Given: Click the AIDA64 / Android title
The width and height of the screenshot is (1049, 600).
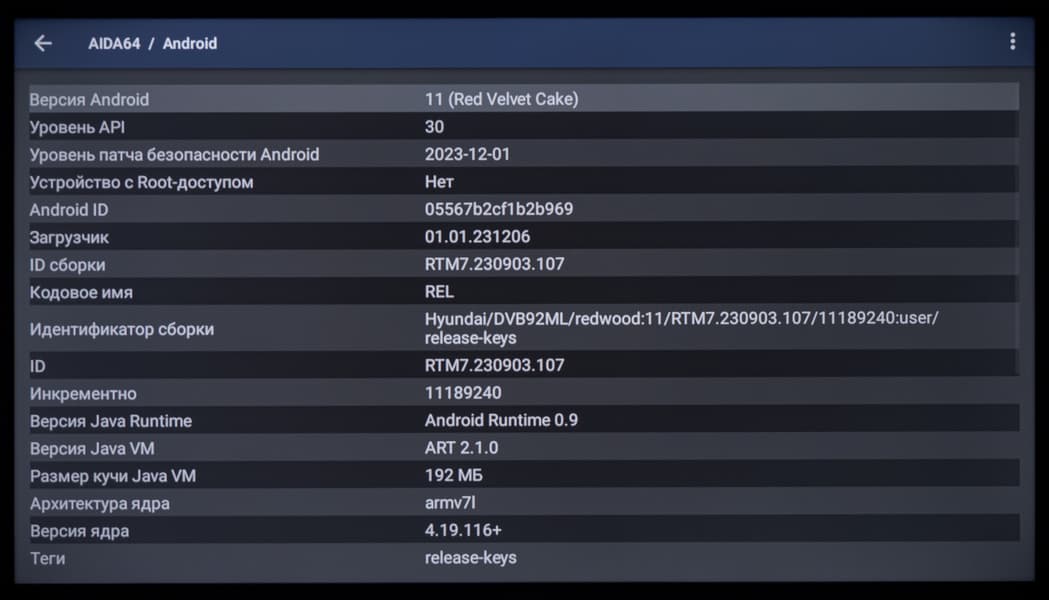Looking at the screenshot, I should [x=153, y=43].
